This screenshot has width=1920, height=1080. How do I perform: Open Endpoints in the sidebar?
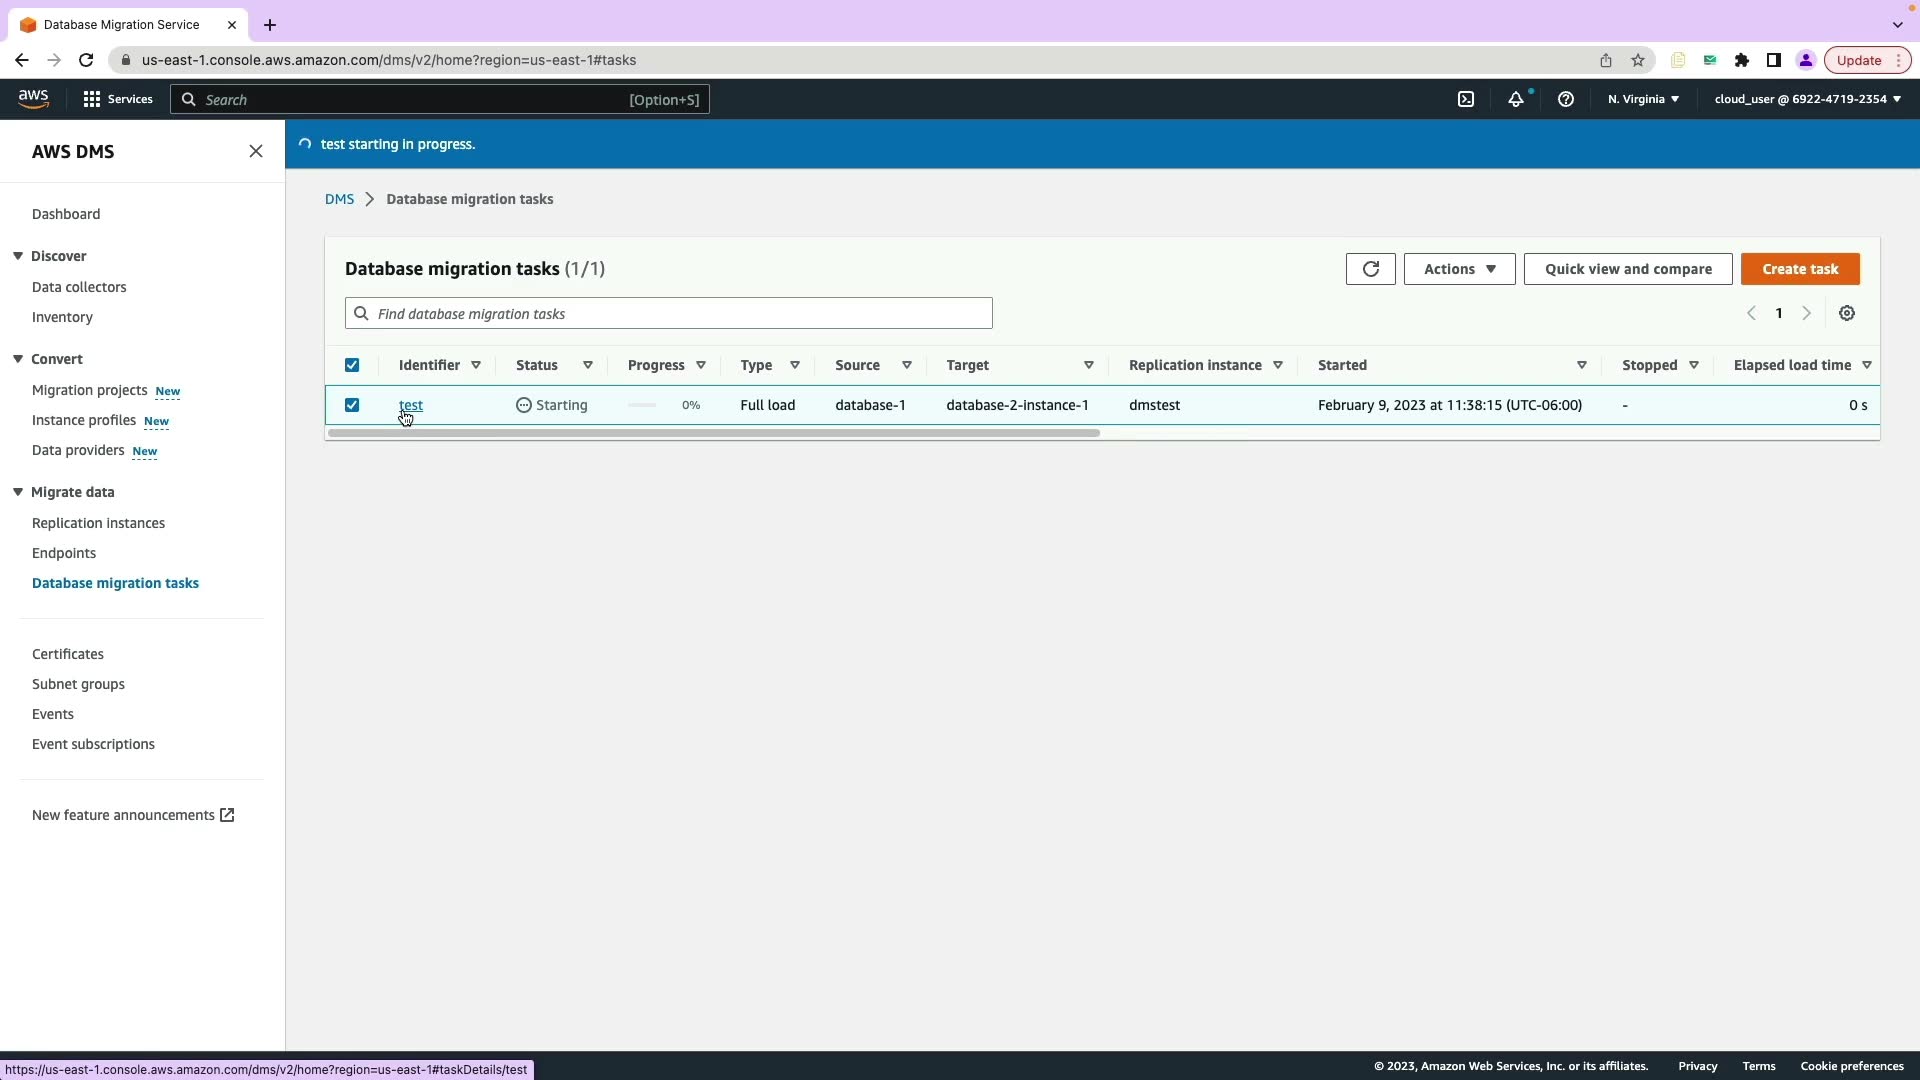(64, 553)
